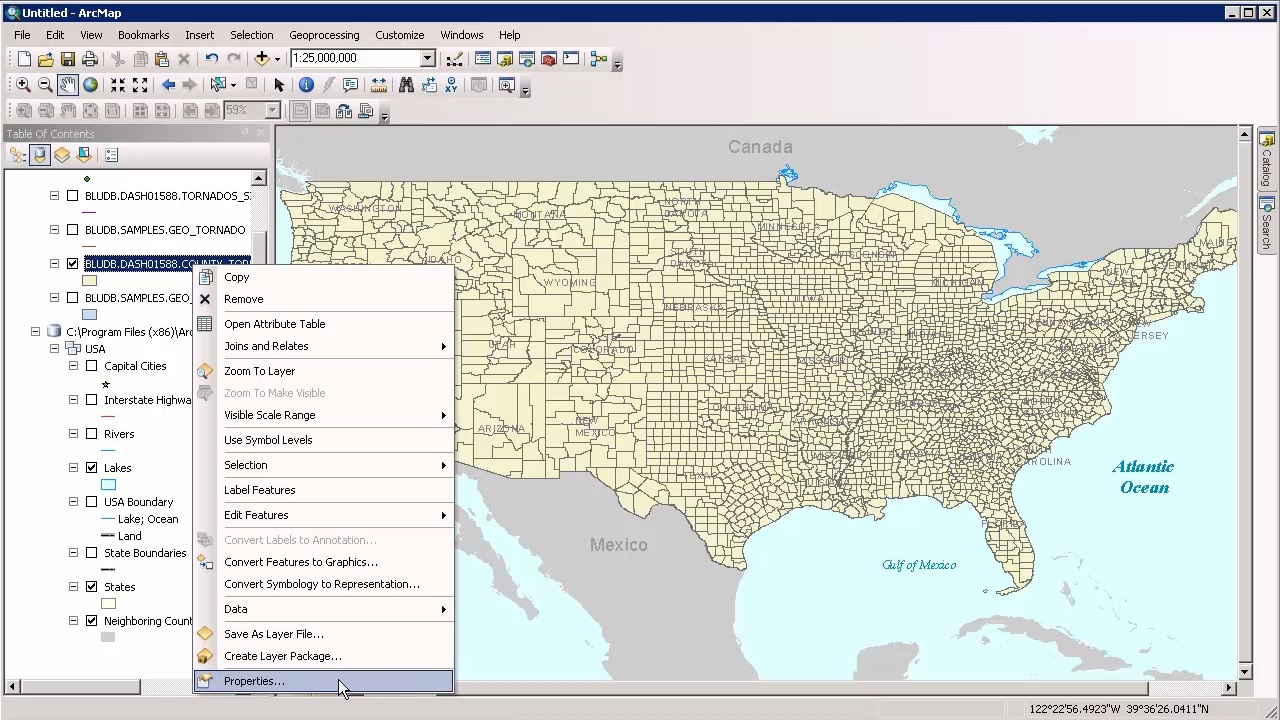
Task: Click the map view vertical scrollbar
Action: coord(1245,403)
